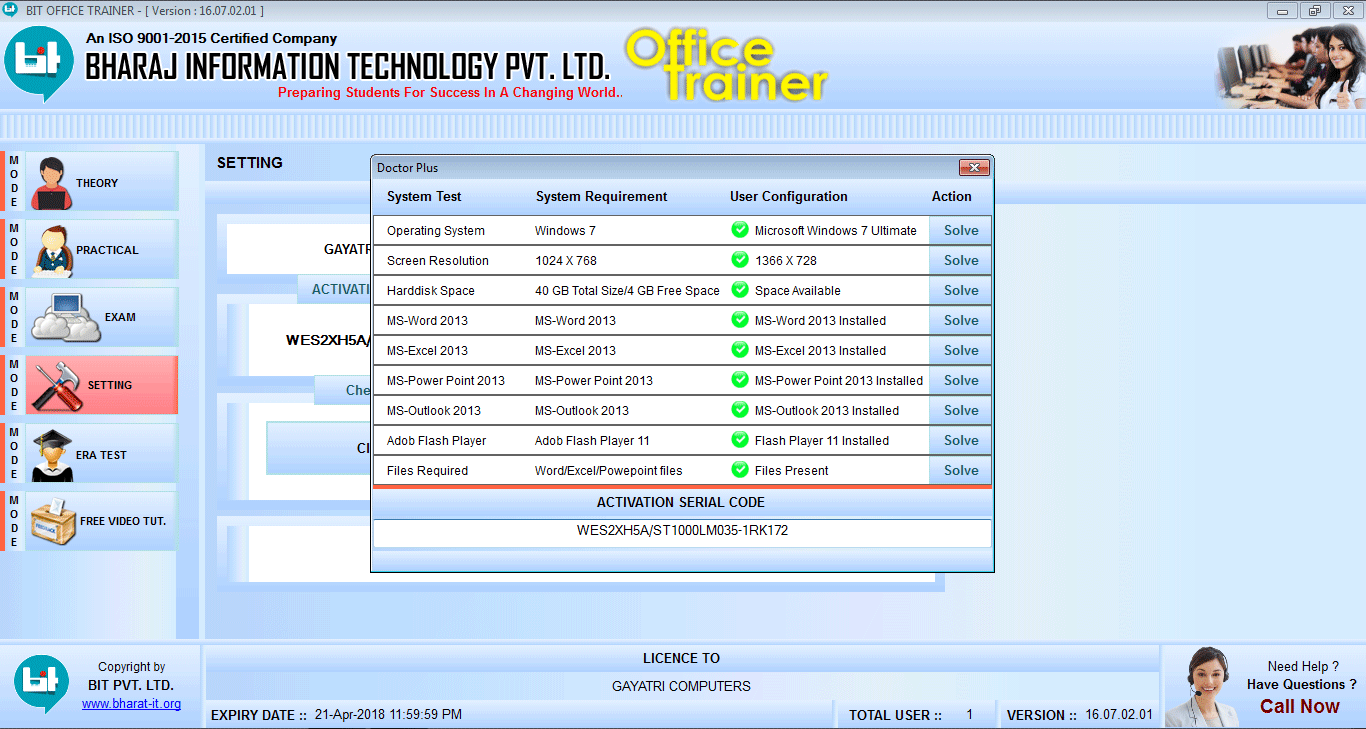Click the version value 16.07.02.01 in footer
The height and width of the screenshot is (729, 1366).
tap(1119, 715)
